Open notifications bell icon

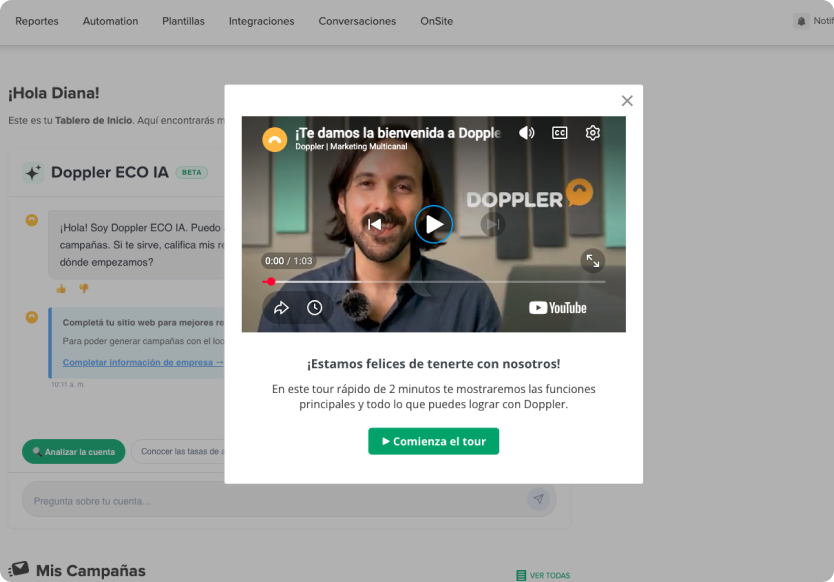tap(801, 21)
